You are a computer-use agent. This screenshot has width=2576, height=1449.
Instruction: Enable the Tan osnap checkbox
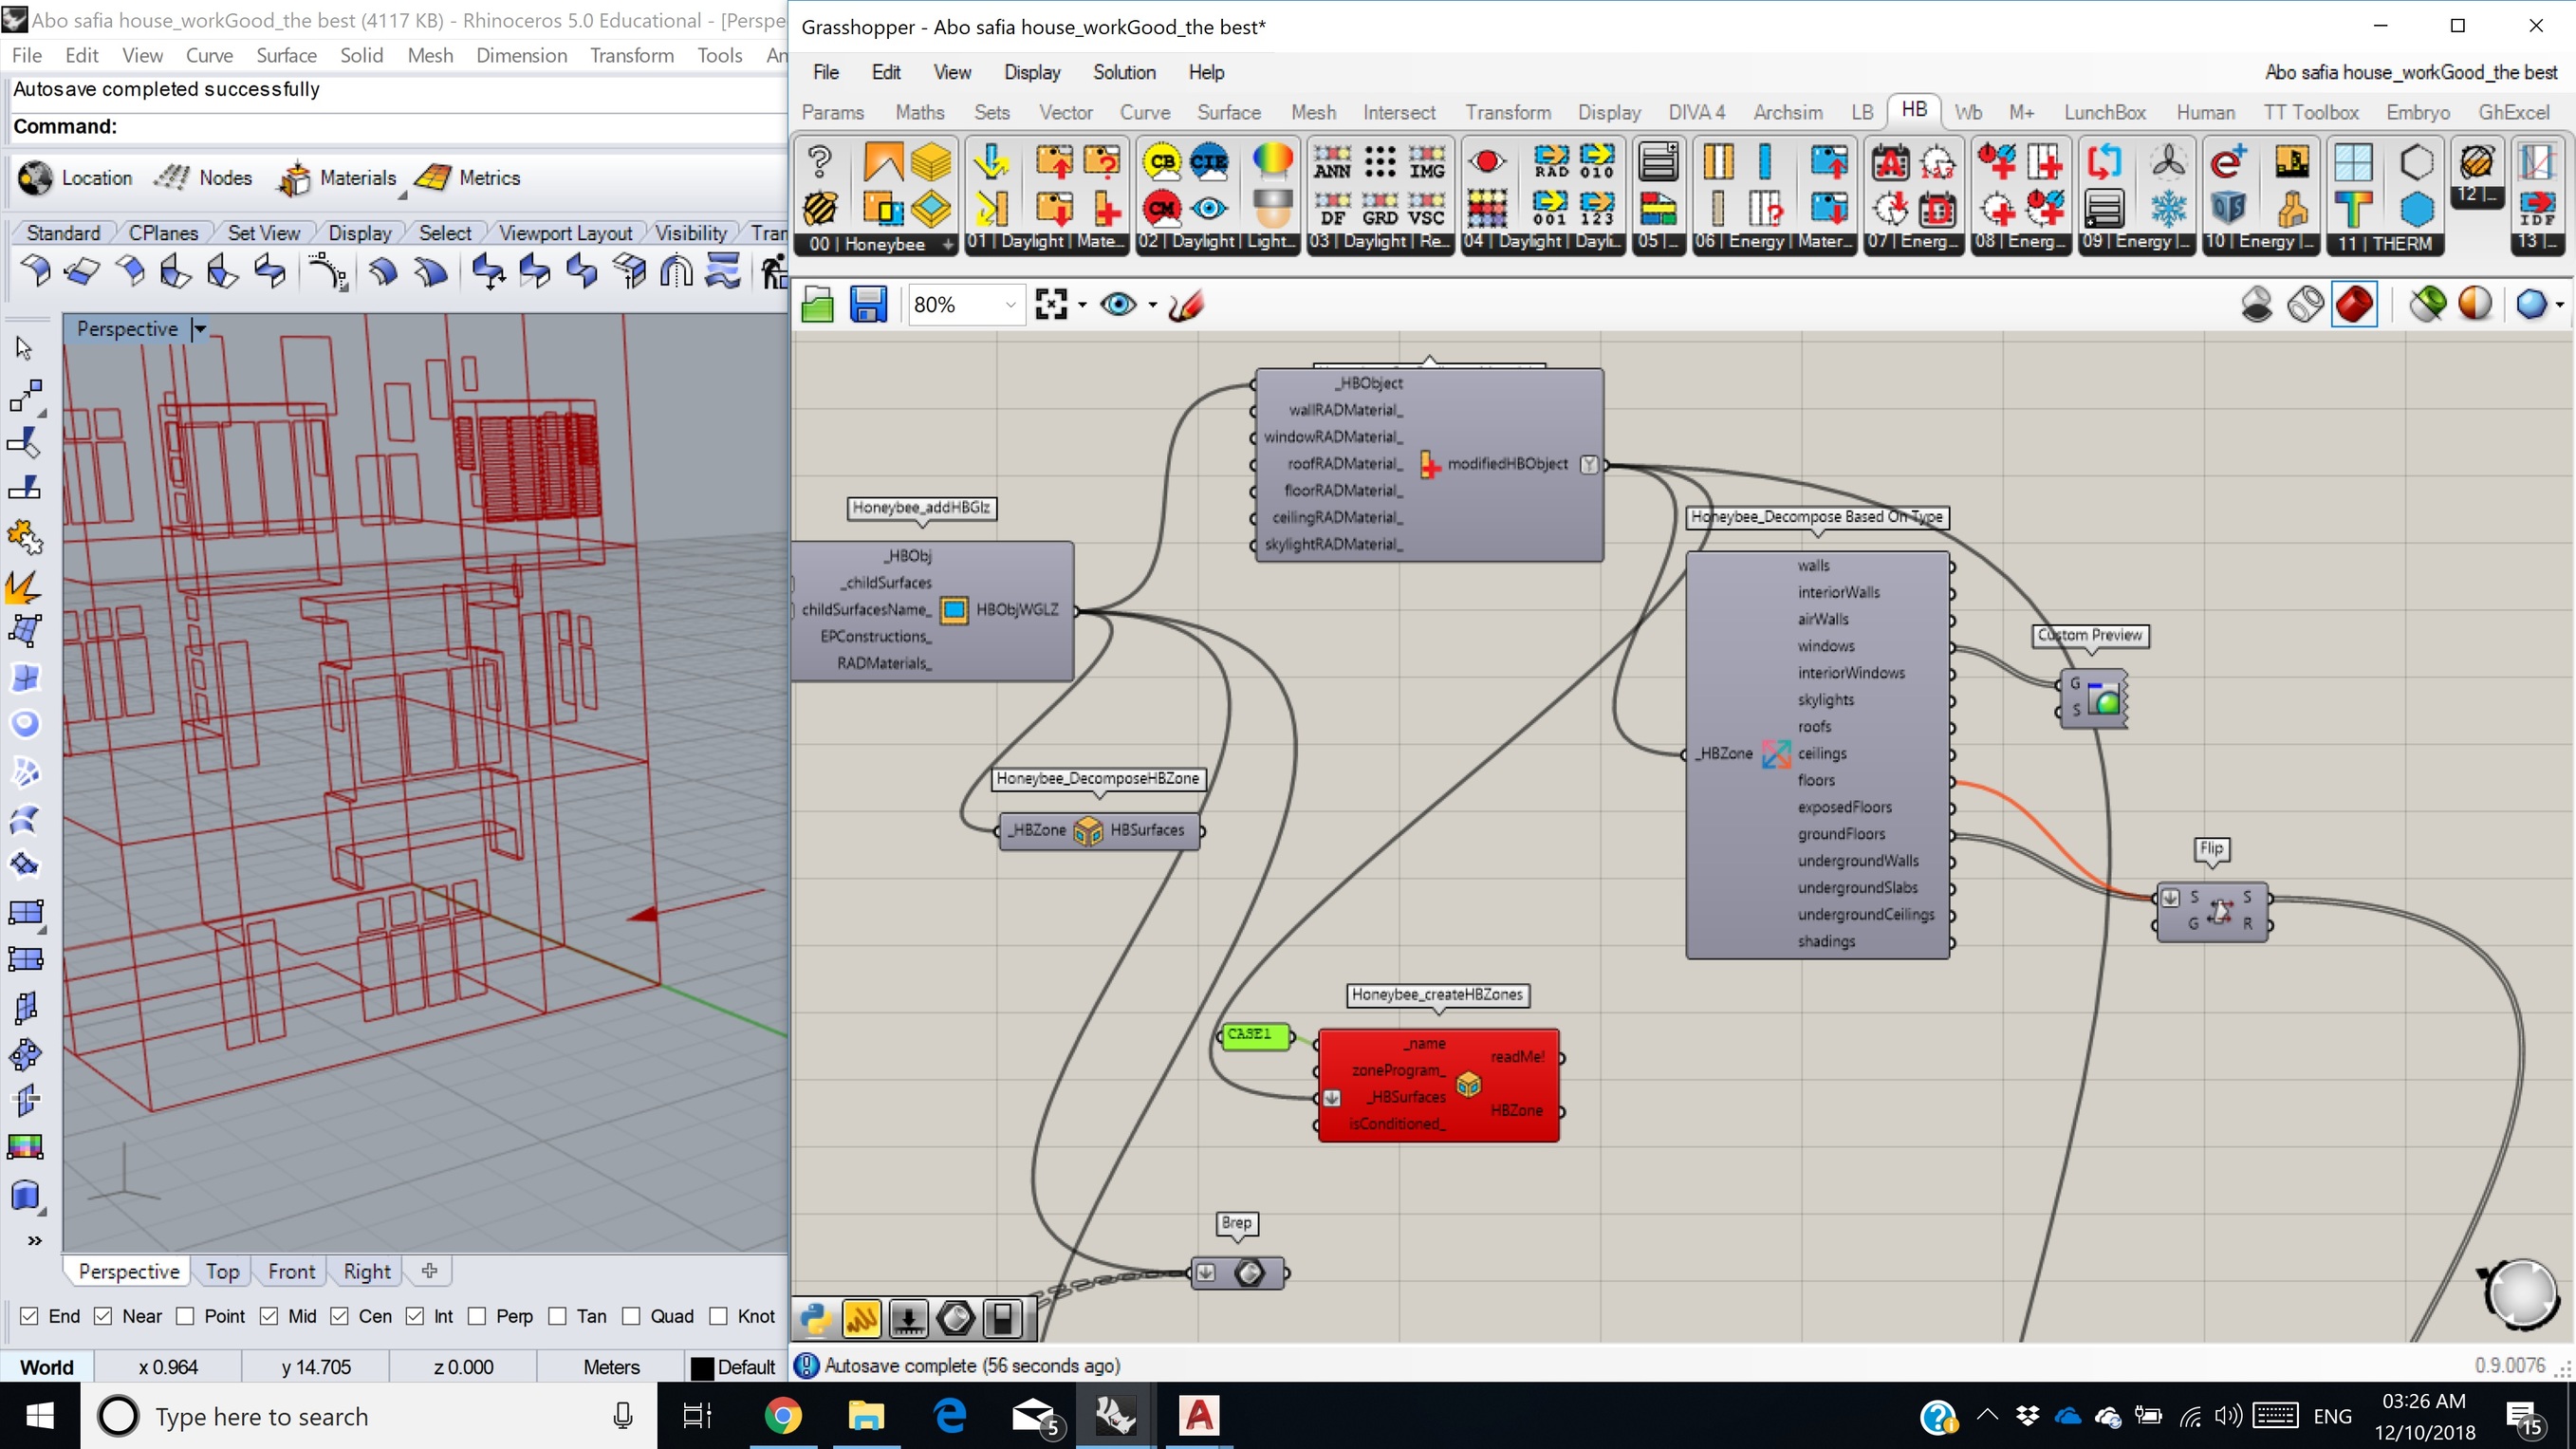(558, 1316)
